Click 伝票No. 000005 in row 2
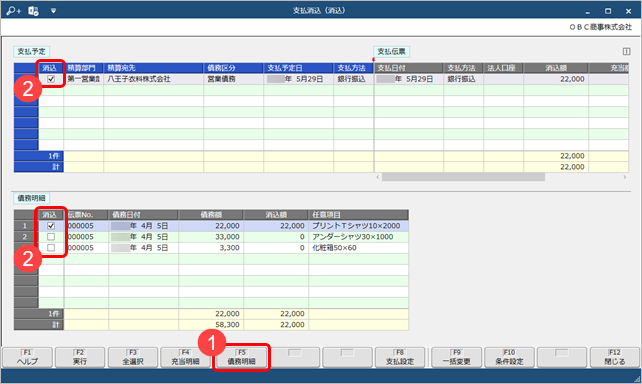Screen dimensions: 642x384 pyautogui.click(x=86, y=237)
